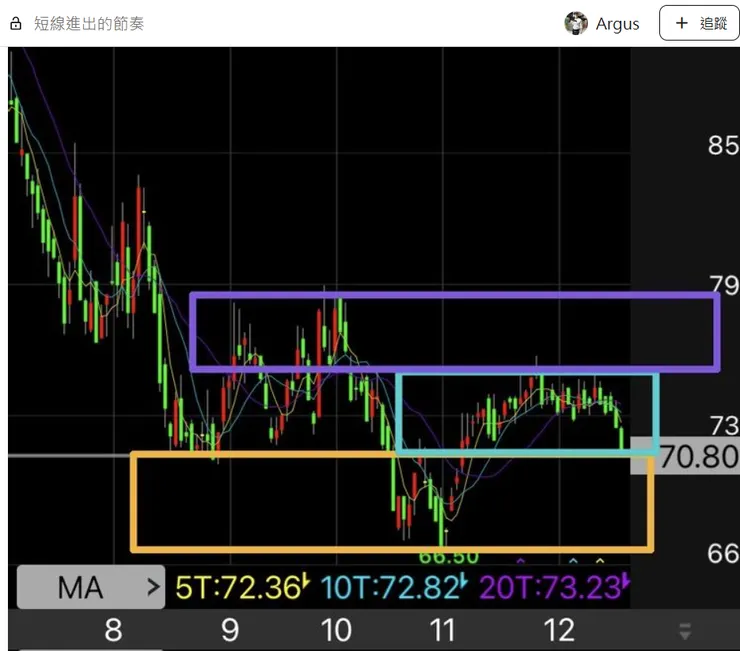The width and height of the screenshot is (740, 651).
Task: Click the lock icon beside the title
Action: click(x=16, y=24)
